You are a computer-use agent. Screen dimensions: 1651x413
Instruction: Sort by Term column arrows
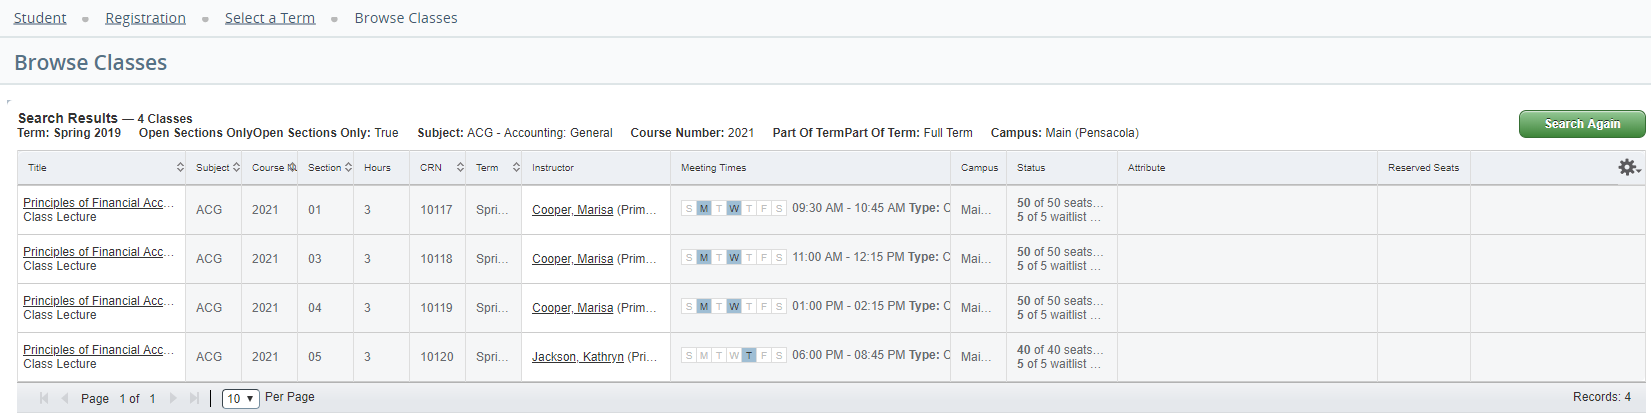516,167
